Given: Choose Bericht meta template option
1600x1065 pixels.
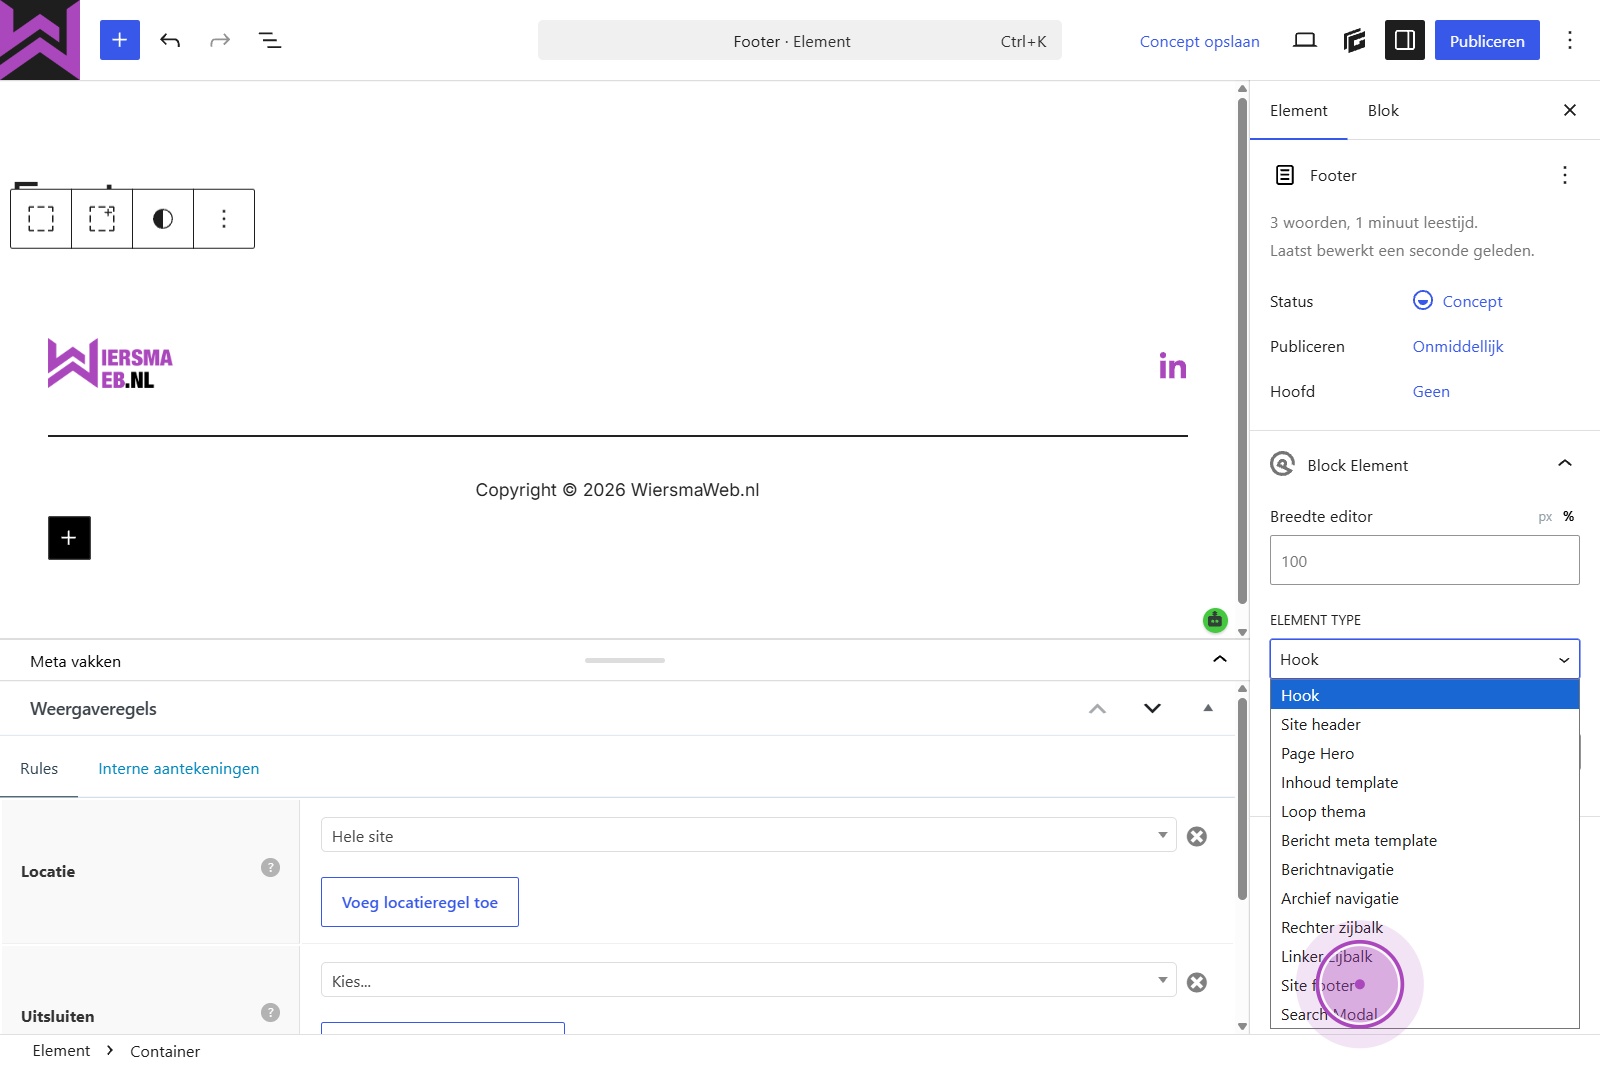Looking at the screenshot, I should tap(1425, 840).
